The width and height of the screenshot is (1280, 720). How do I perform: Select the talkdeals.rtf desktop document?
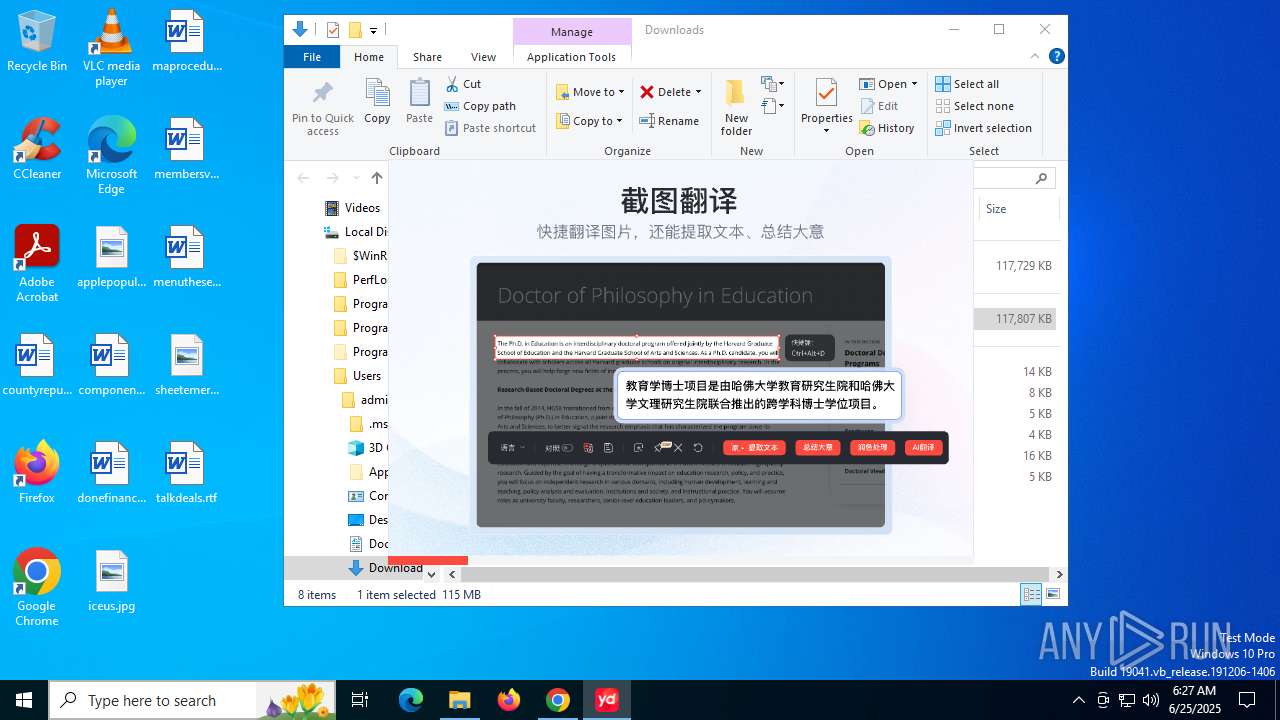(x=185, y=473)
